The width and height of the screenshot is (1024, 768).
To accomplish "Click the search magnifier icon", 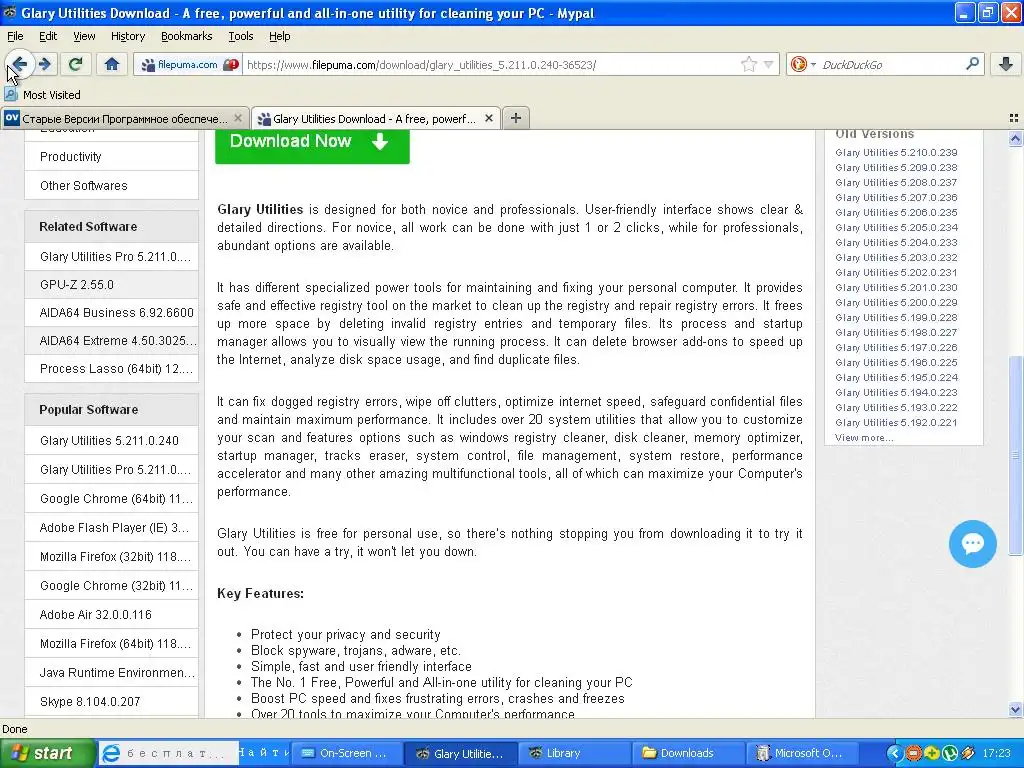I will [972, 64].
